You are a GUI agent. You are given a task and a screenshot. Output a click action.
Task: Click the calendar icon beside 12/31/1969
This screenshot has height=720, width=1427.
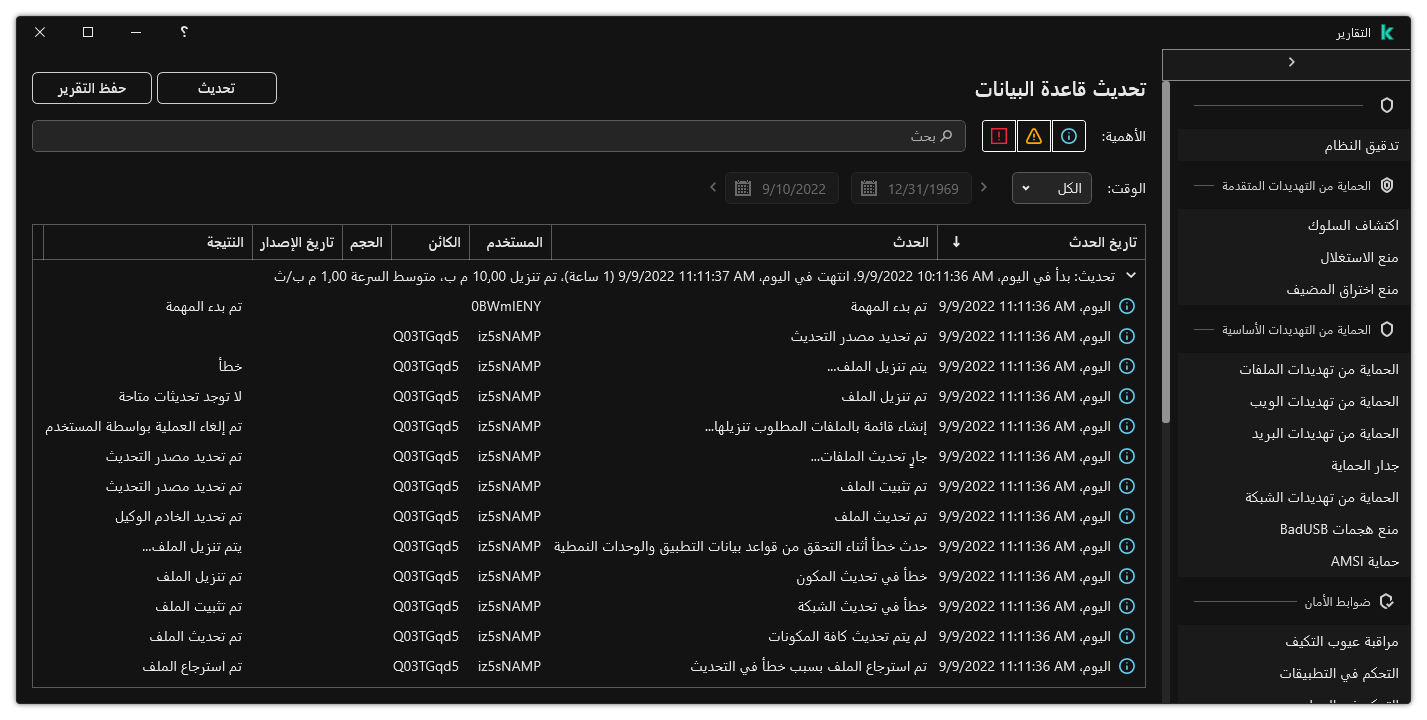(869, 188)
